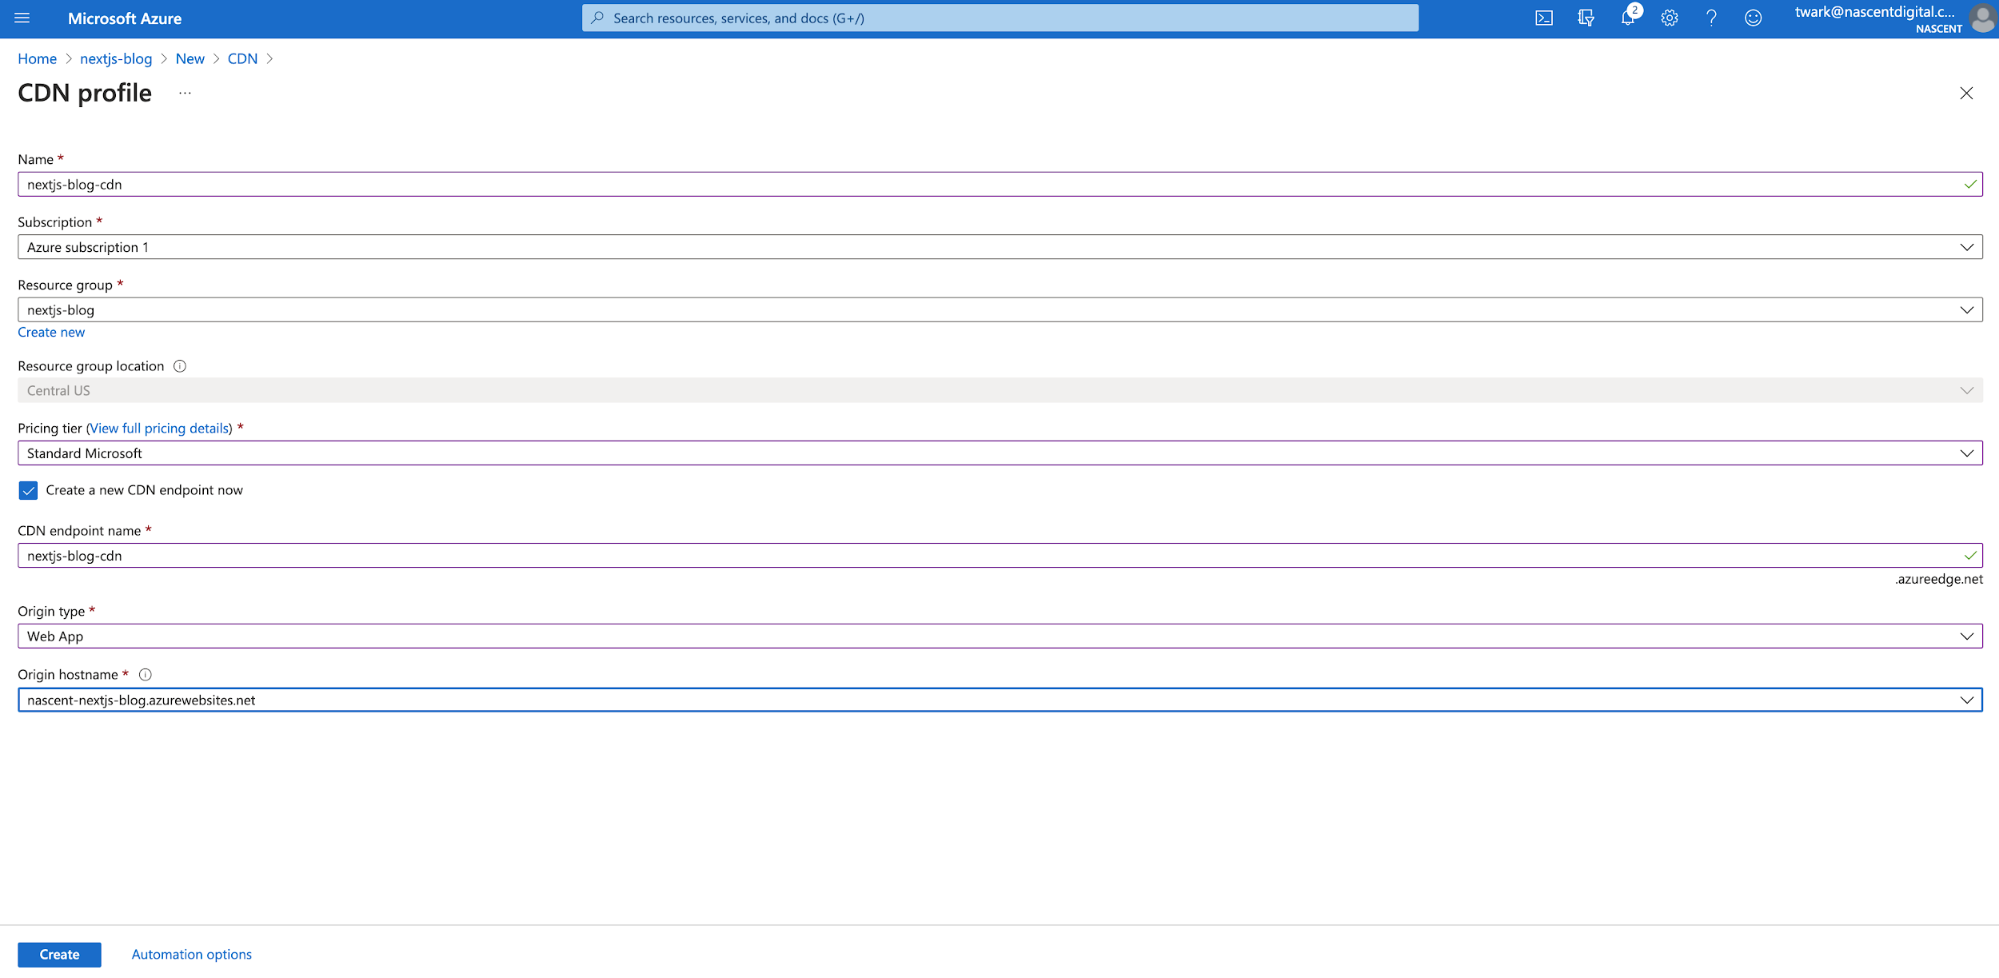1999x978 pixels.
Task: Go to CDN breadcrumb
Action: pyautogui.click(x=243, y=59)
